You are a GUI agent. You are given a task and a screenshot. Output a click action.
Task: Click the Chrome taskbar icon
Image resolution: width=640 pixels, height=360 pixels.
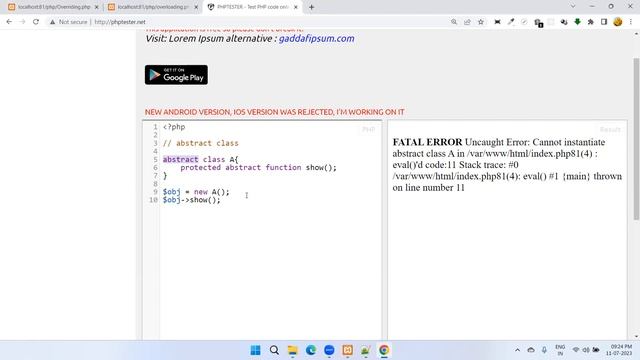(384, 350)
